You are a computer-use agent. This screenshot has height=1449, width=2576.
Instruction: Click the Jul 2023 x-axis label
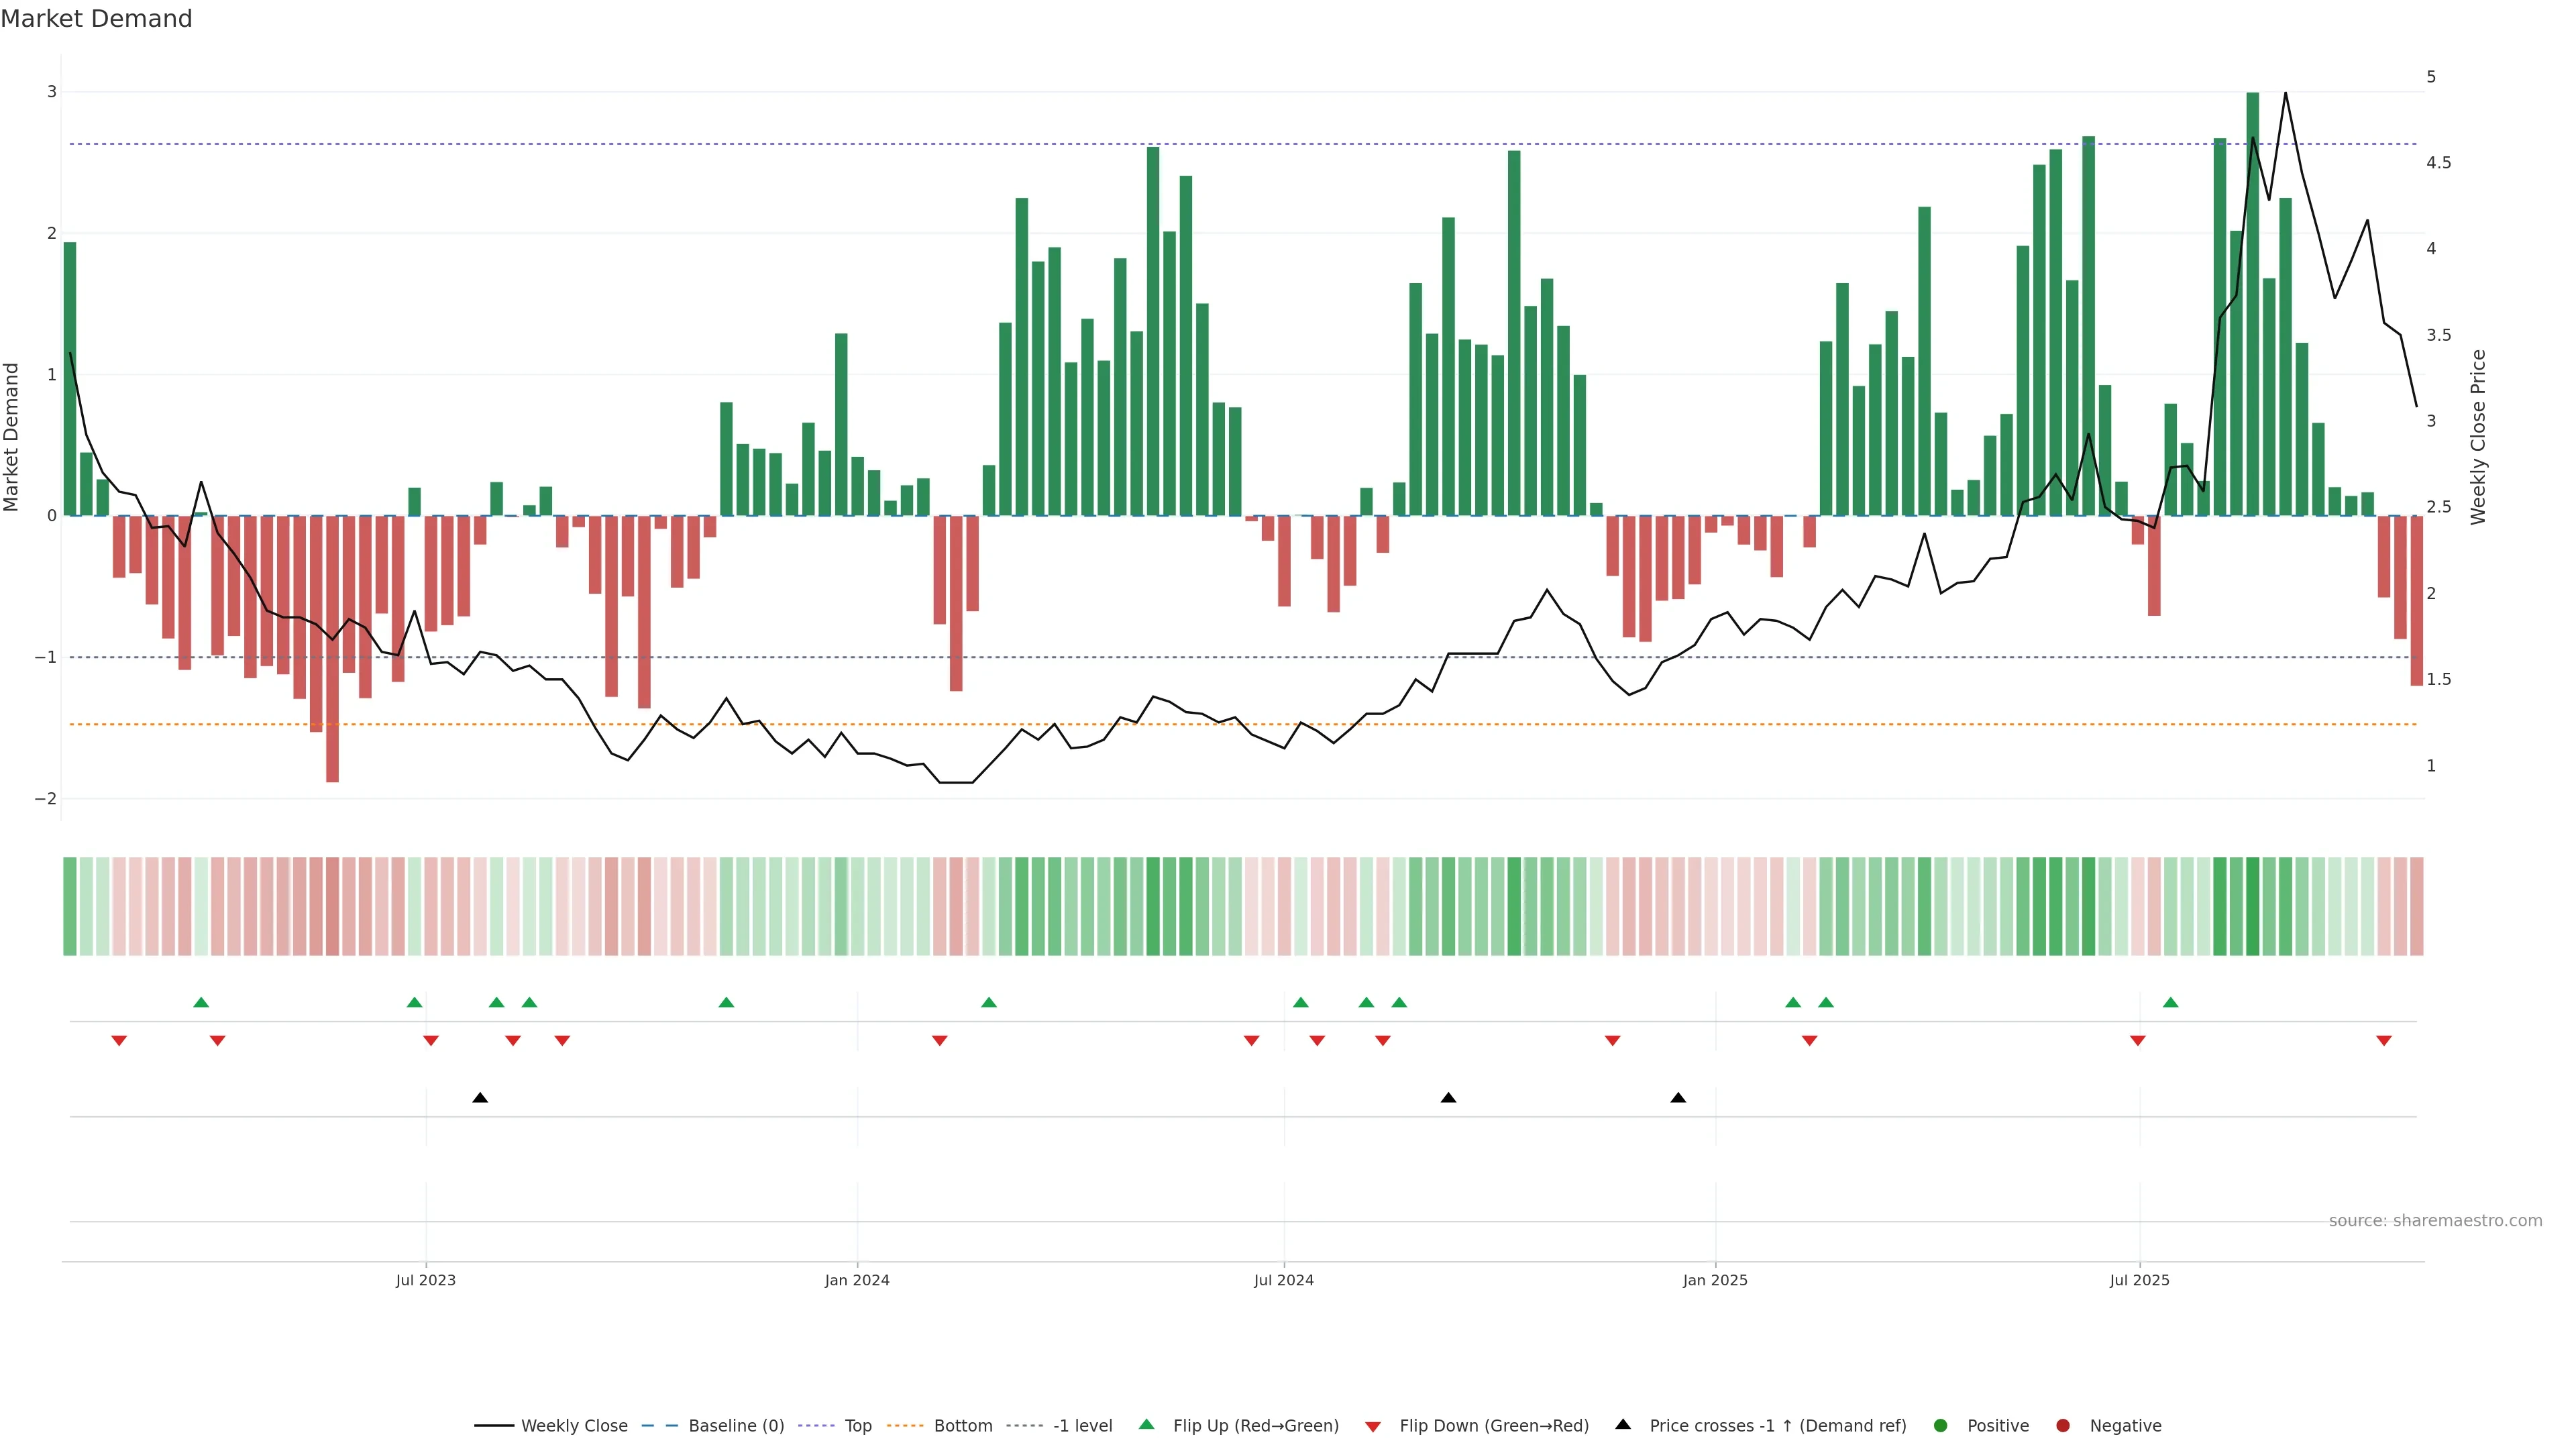(425, 1280)
